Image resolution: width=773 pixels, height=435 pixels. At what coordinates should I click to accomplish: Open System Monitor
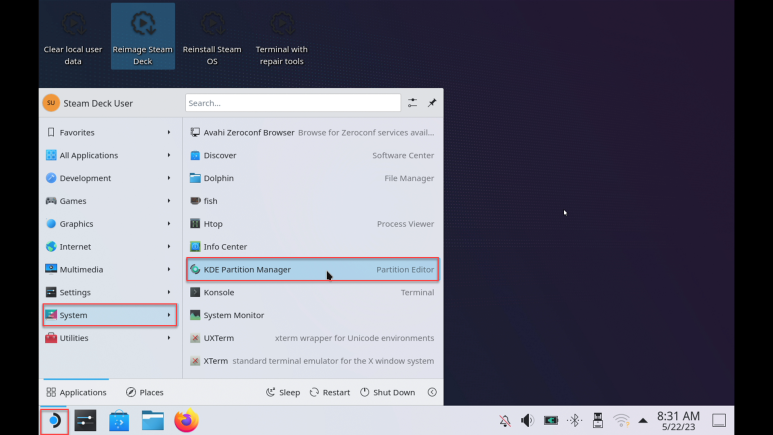coord(313,315)
